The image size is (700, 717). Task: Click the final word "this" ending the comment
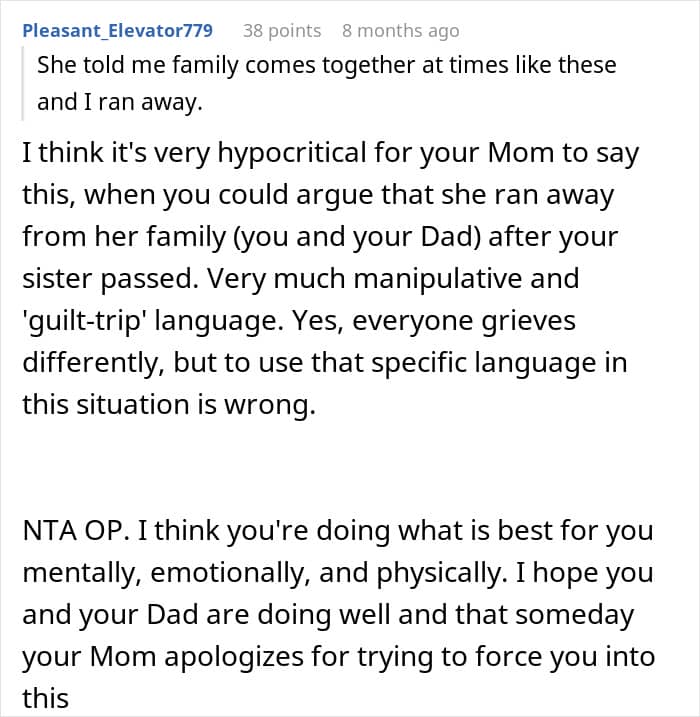click(46, 696)
